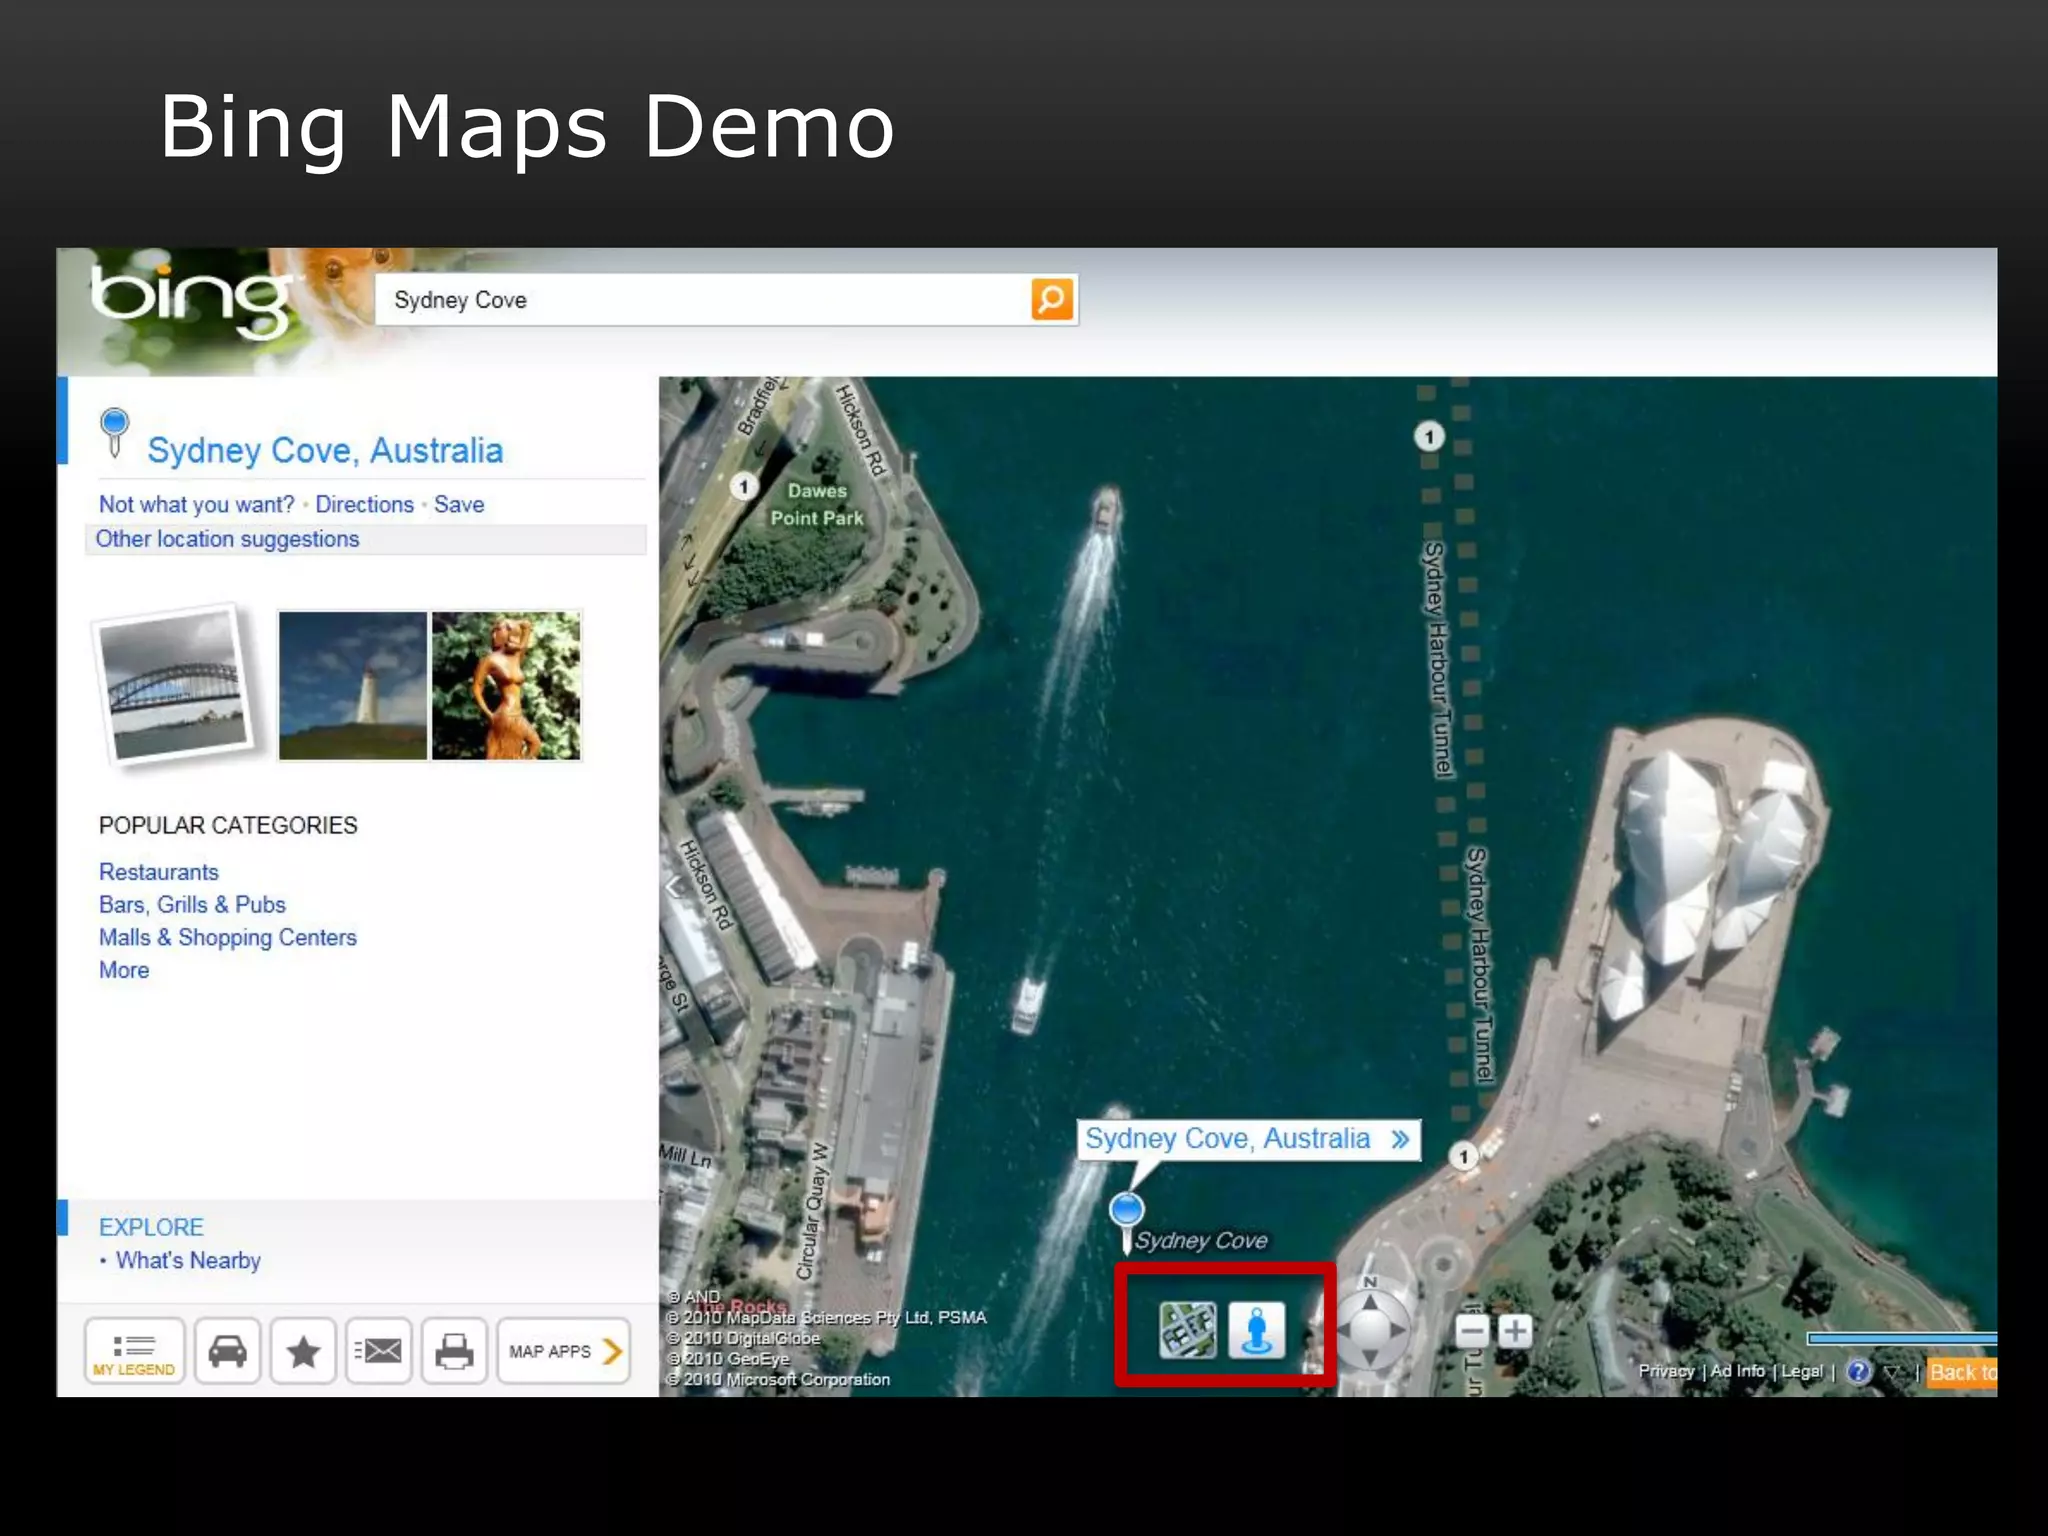Click the pushpin icon beside Sydney Cove heading
The height and width of the screenshot is (1536, 2048).
pos(115,432)
